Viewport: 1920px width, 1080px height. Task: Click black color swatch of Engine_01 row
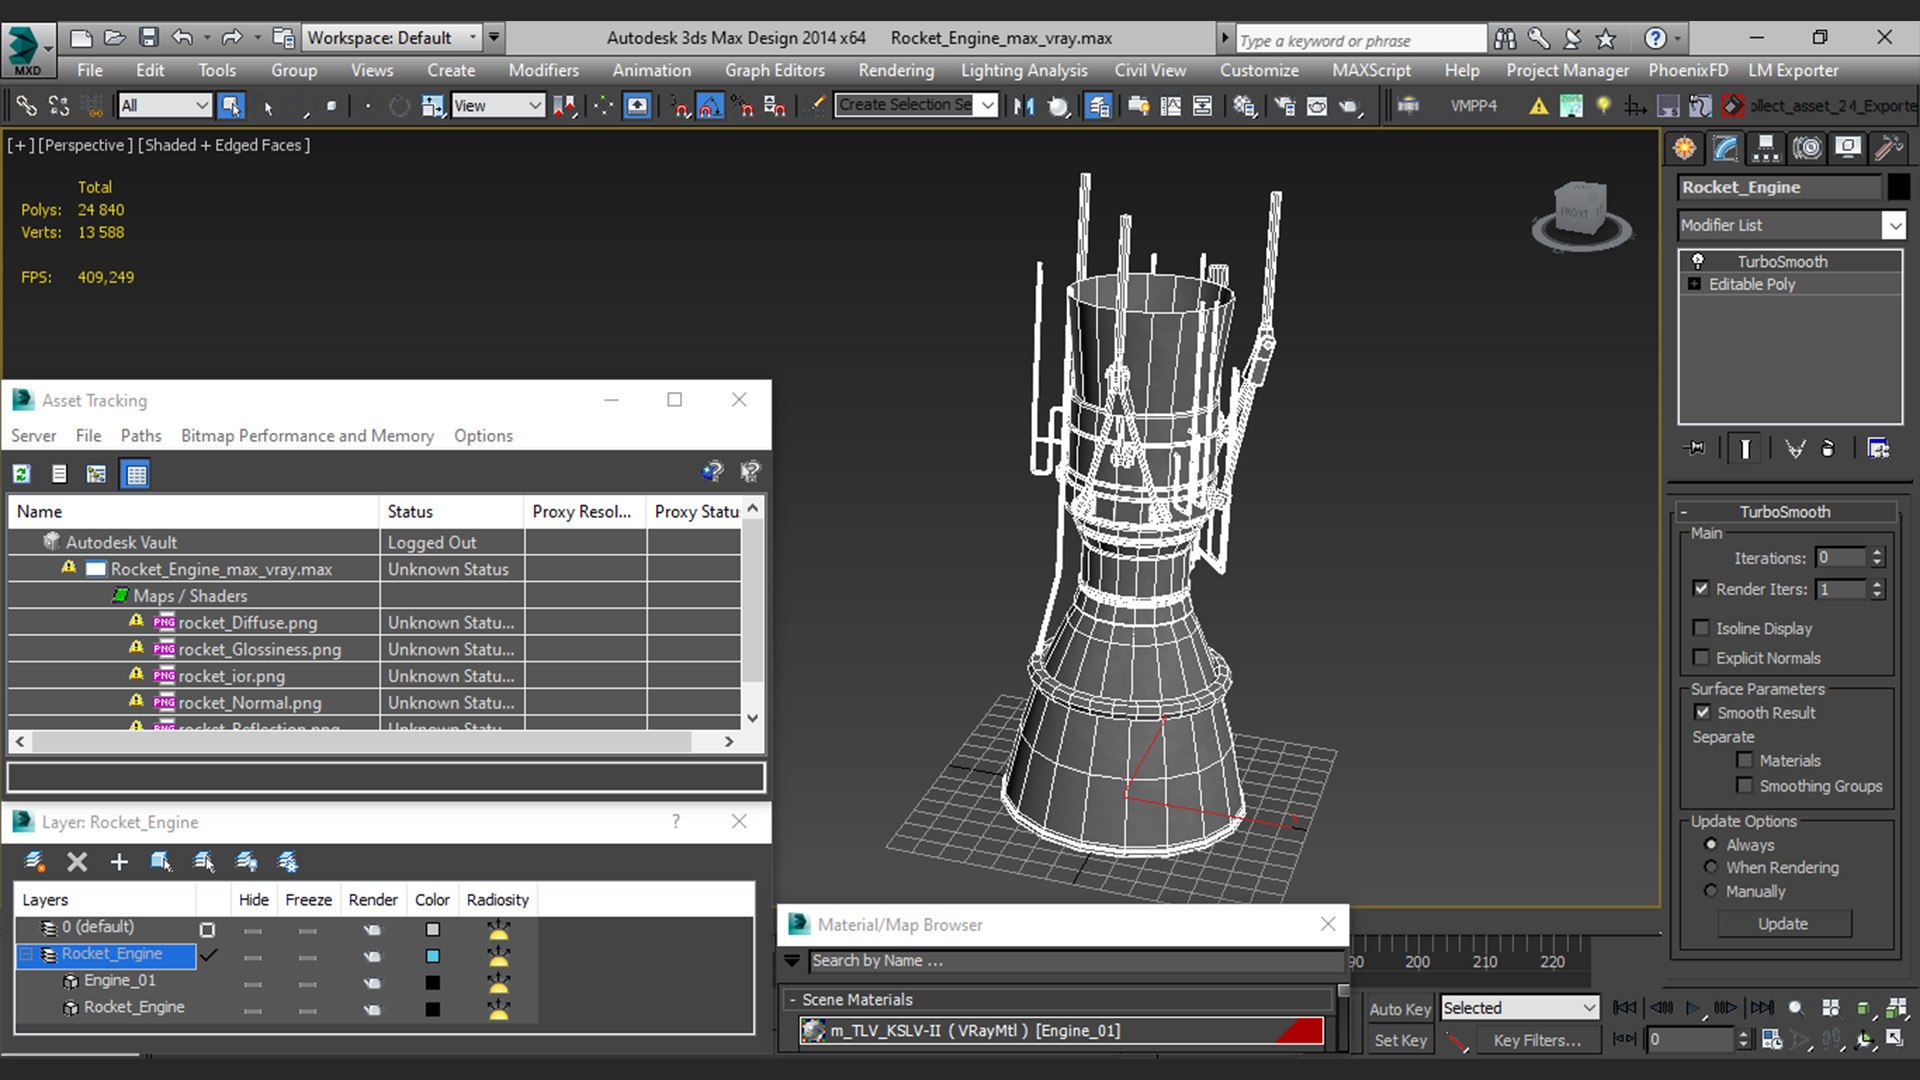click(x=433, y=982)
